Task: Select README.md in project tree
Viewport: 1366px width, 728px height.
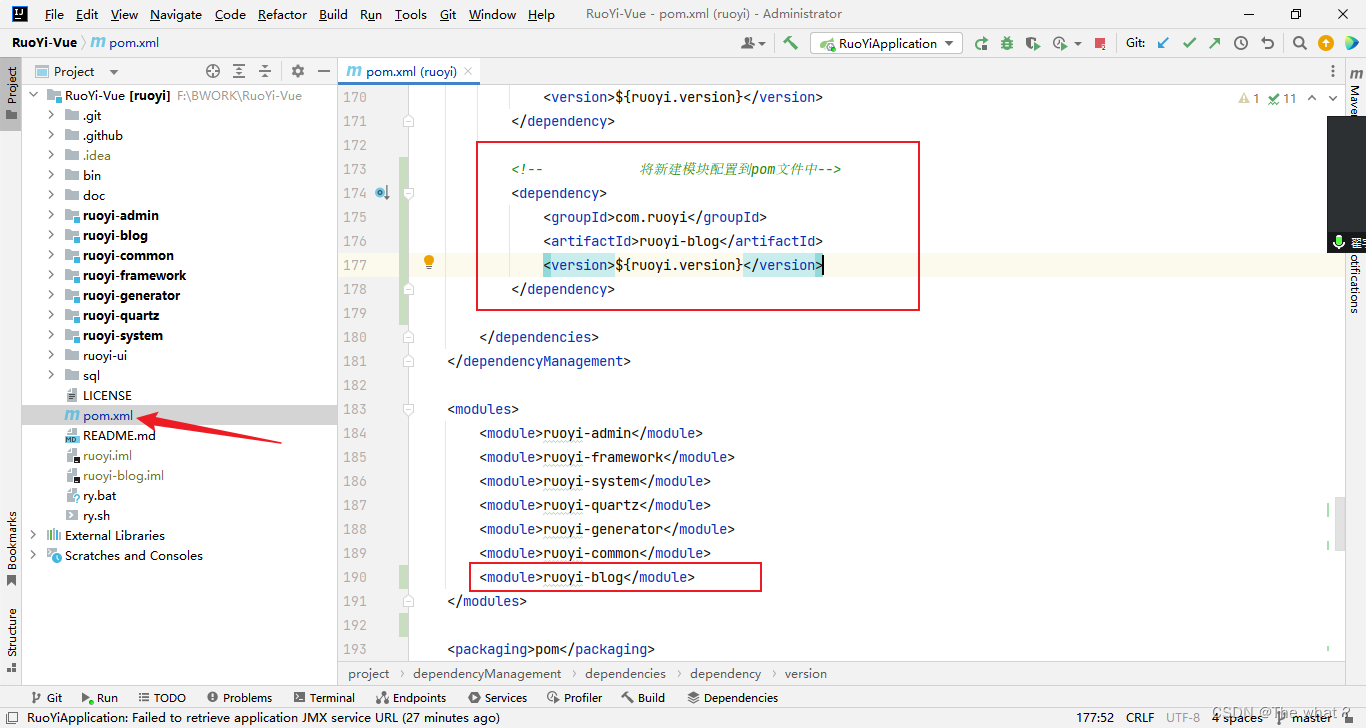Action: pos(119,435)
